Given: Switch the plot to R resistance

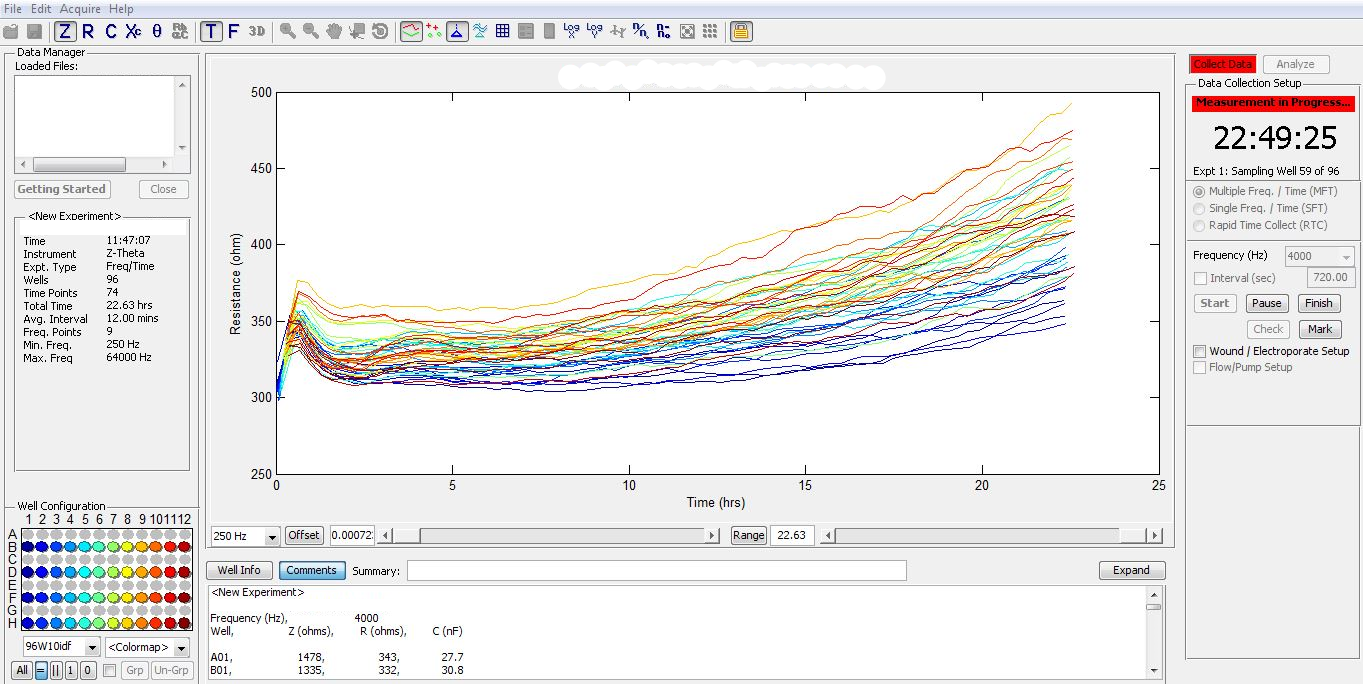Looking at the screenshot, I should pos(88,31).
